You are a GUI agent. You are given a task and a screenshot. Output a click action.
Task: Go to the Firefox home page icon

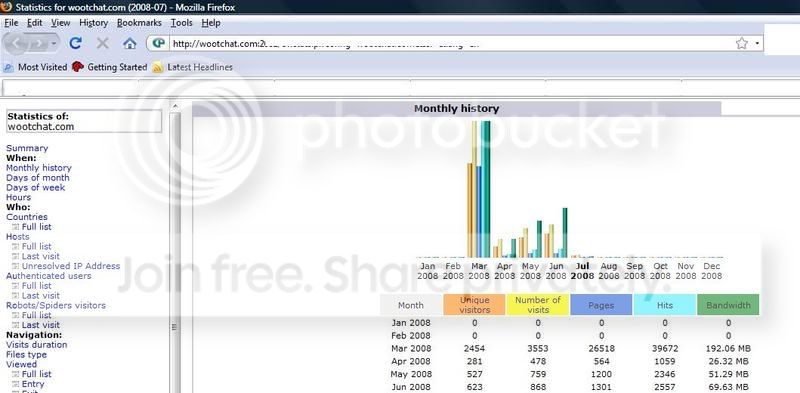(130, 43)
